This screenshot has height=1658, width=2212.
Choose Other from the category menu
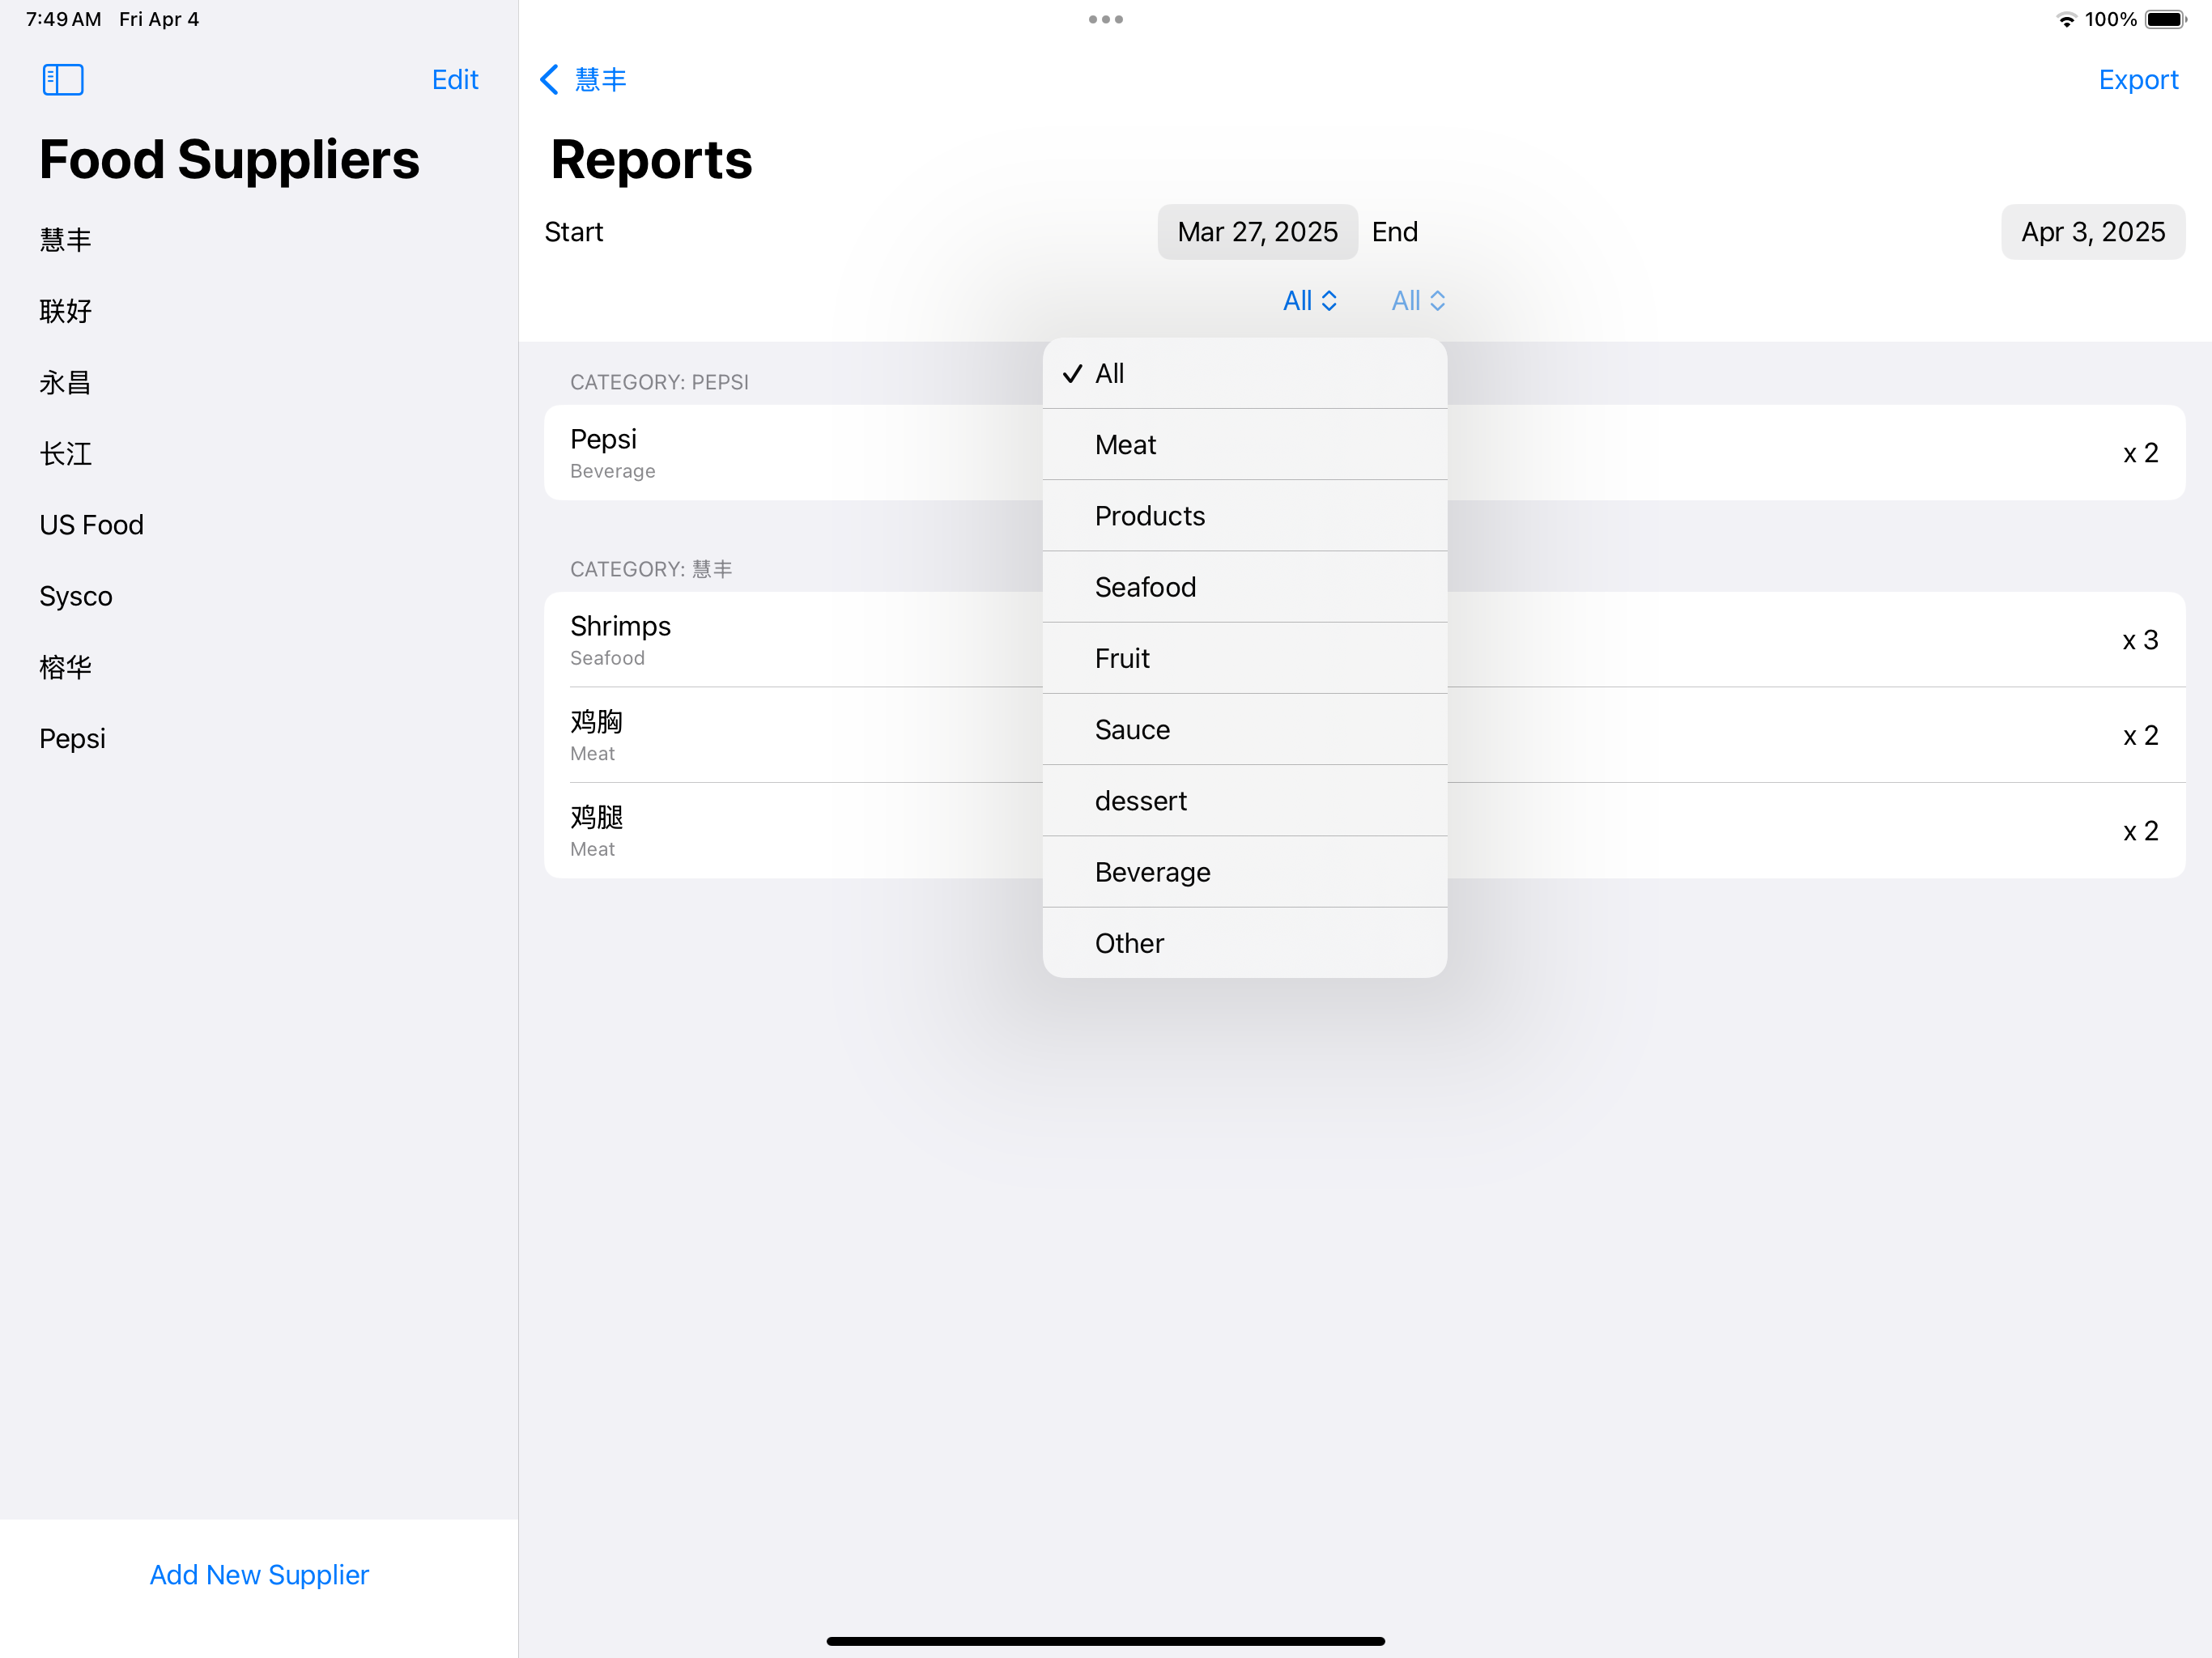pos(1245,943)
